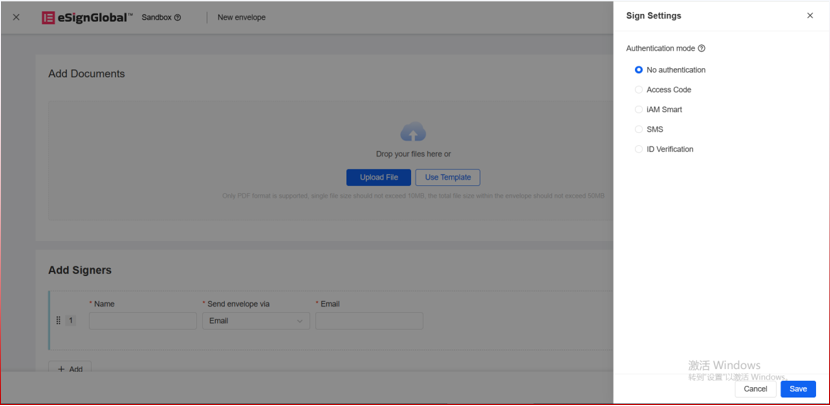Choose Access Code authentication
Screen dimensions: 830x406
(639, 90)
